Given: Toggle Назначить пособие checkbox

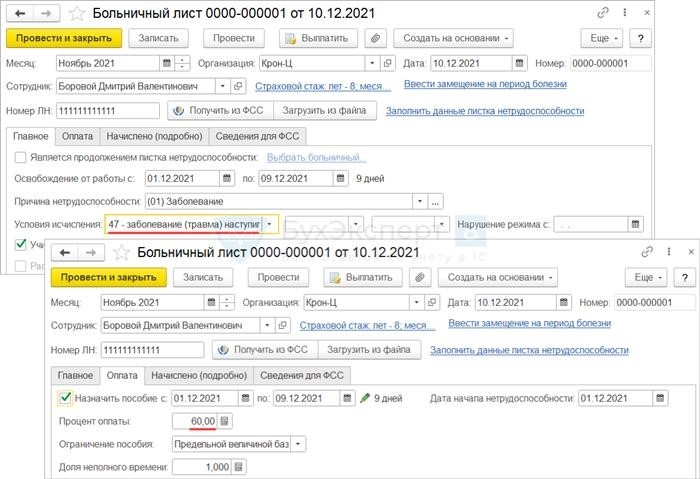Looking at the screenshot, I should click(65, 398).
